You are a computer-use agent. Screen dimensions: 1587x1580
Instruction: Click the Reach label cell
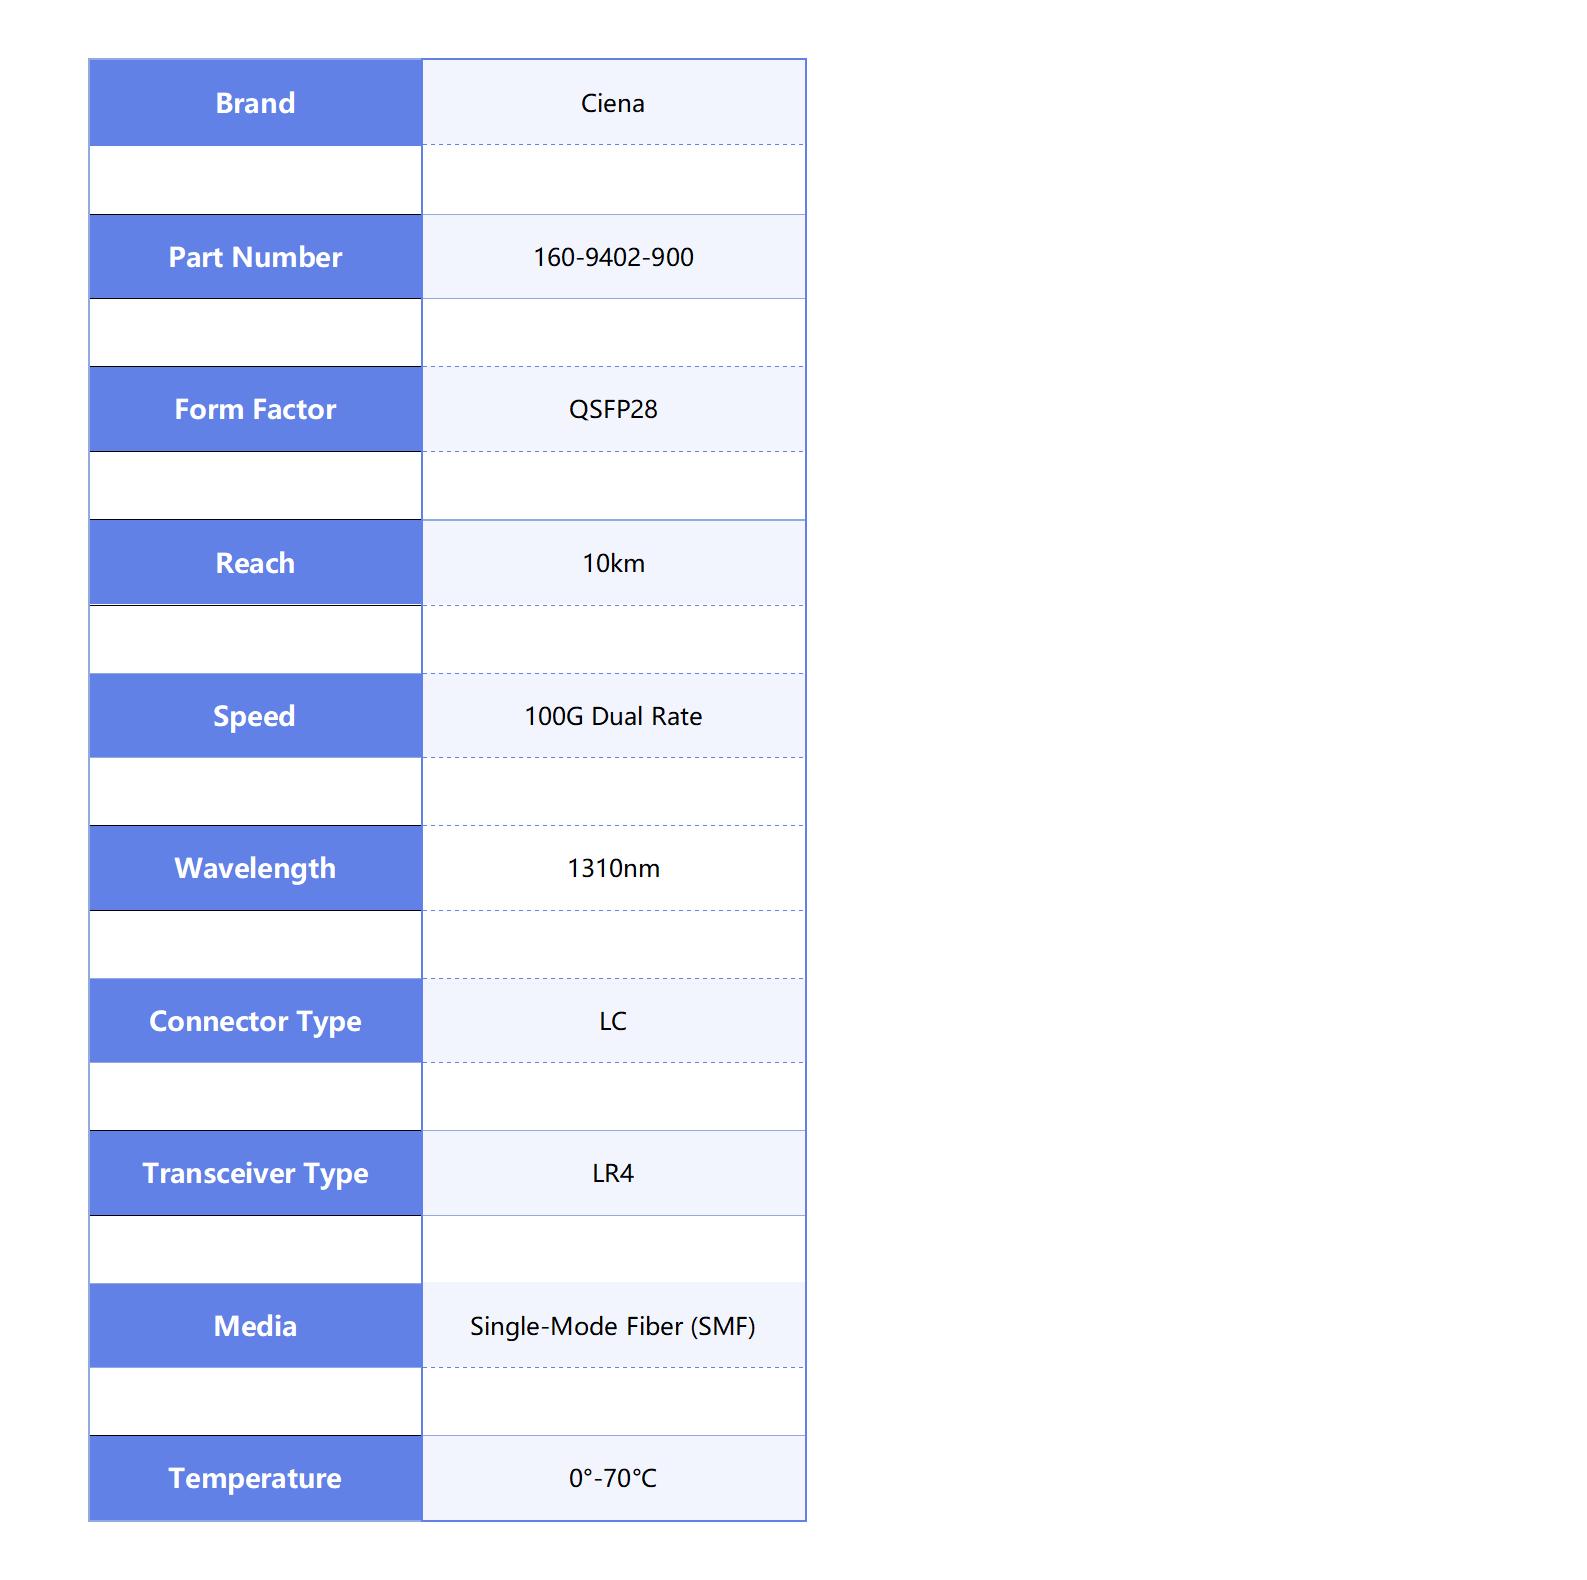(255, 563)
